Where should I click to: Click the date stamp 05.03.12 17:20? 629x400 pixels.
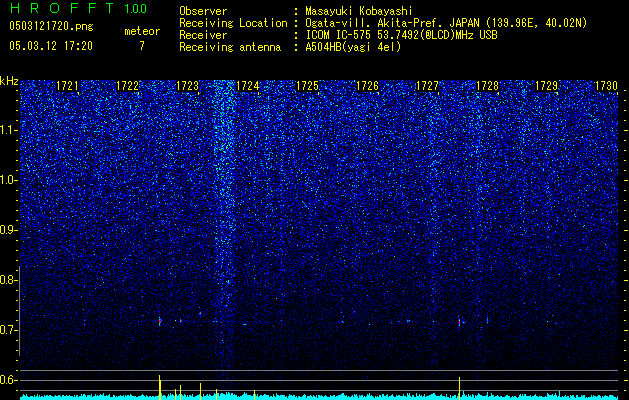[x=51, y=46]
